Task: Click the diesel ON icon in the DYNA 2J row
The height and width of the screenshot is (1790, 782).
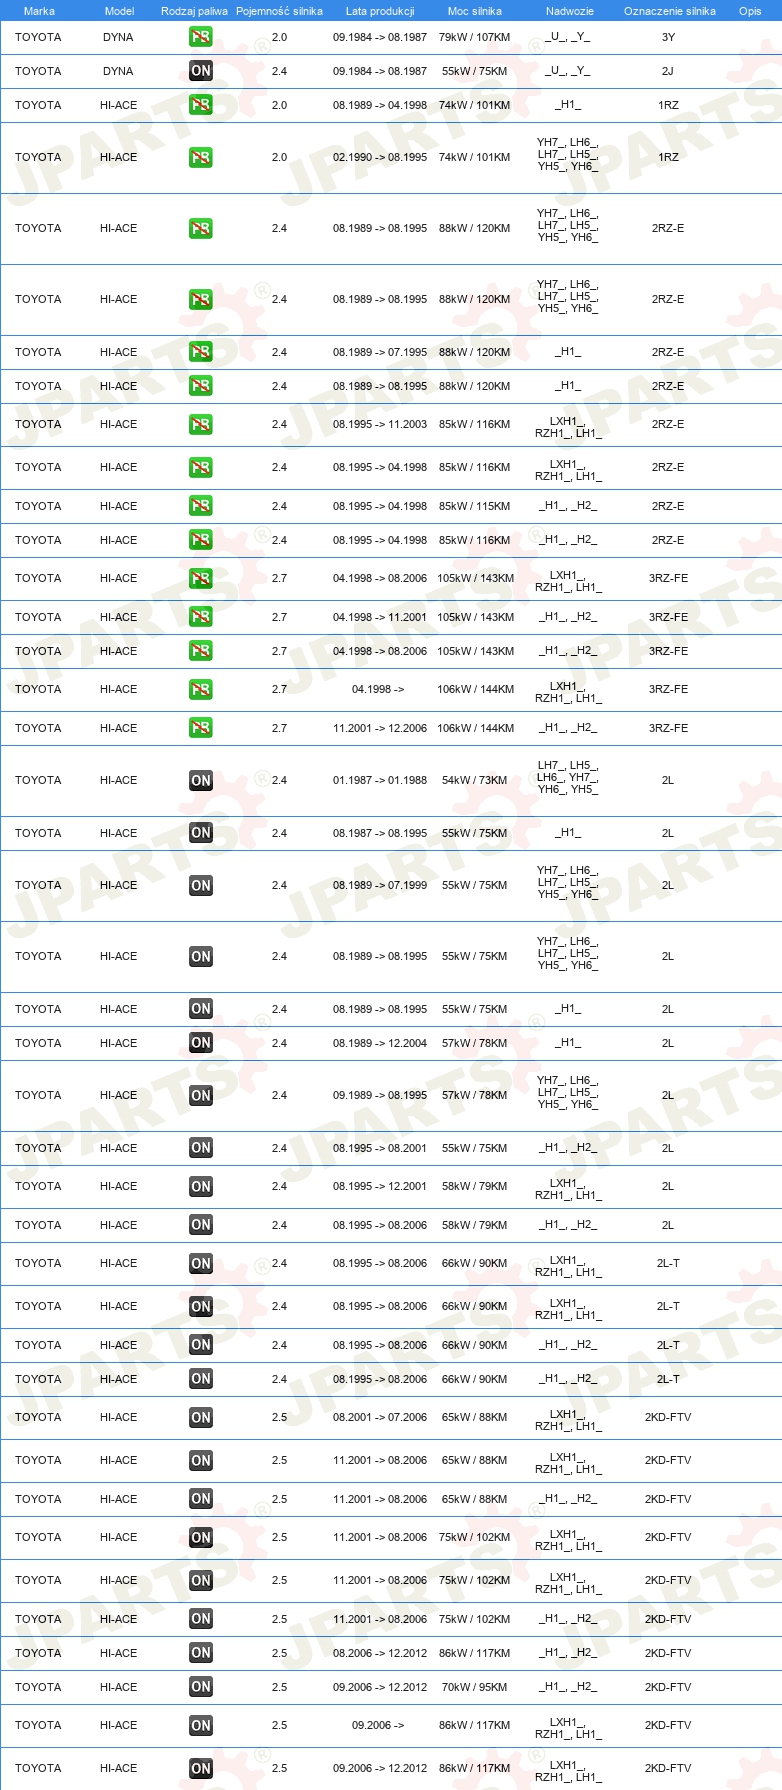Action: [201, 71]
